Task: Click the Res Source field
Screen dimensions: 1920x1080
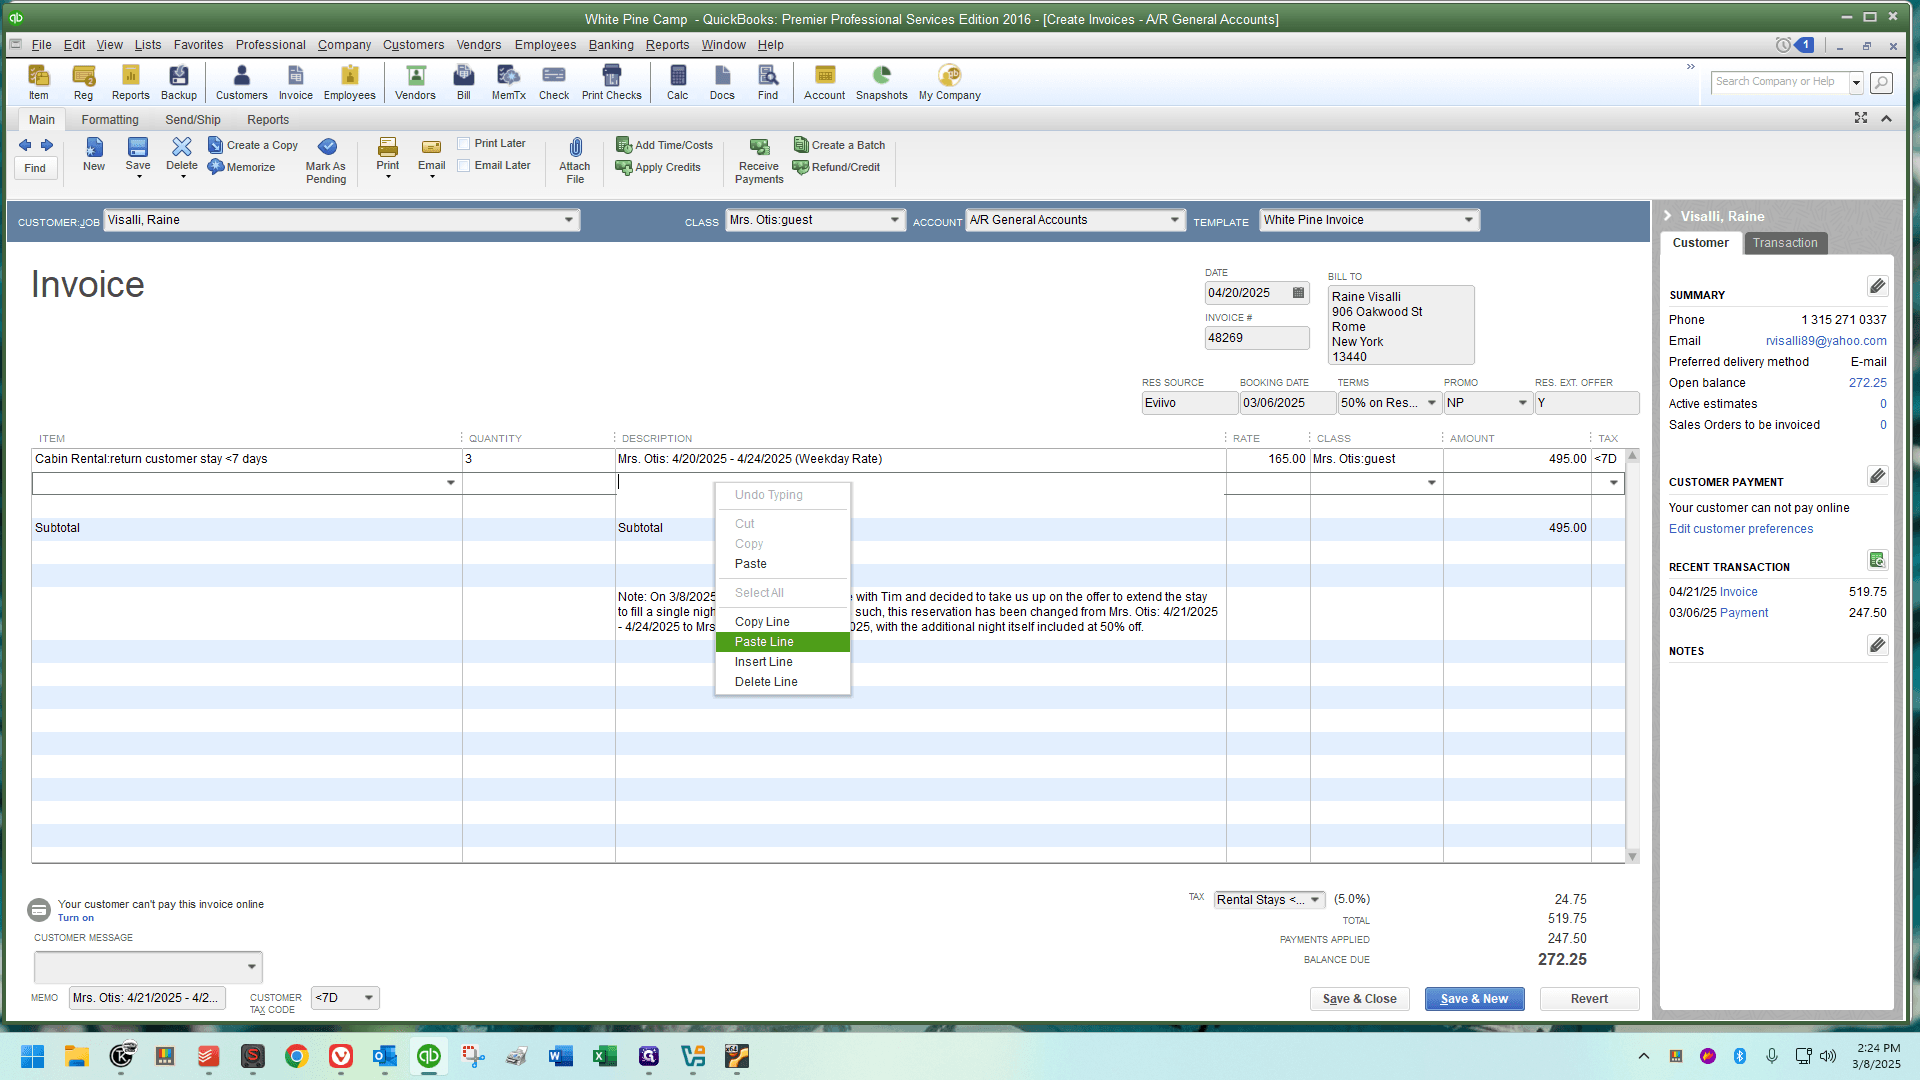Action: pos(1189,403)
